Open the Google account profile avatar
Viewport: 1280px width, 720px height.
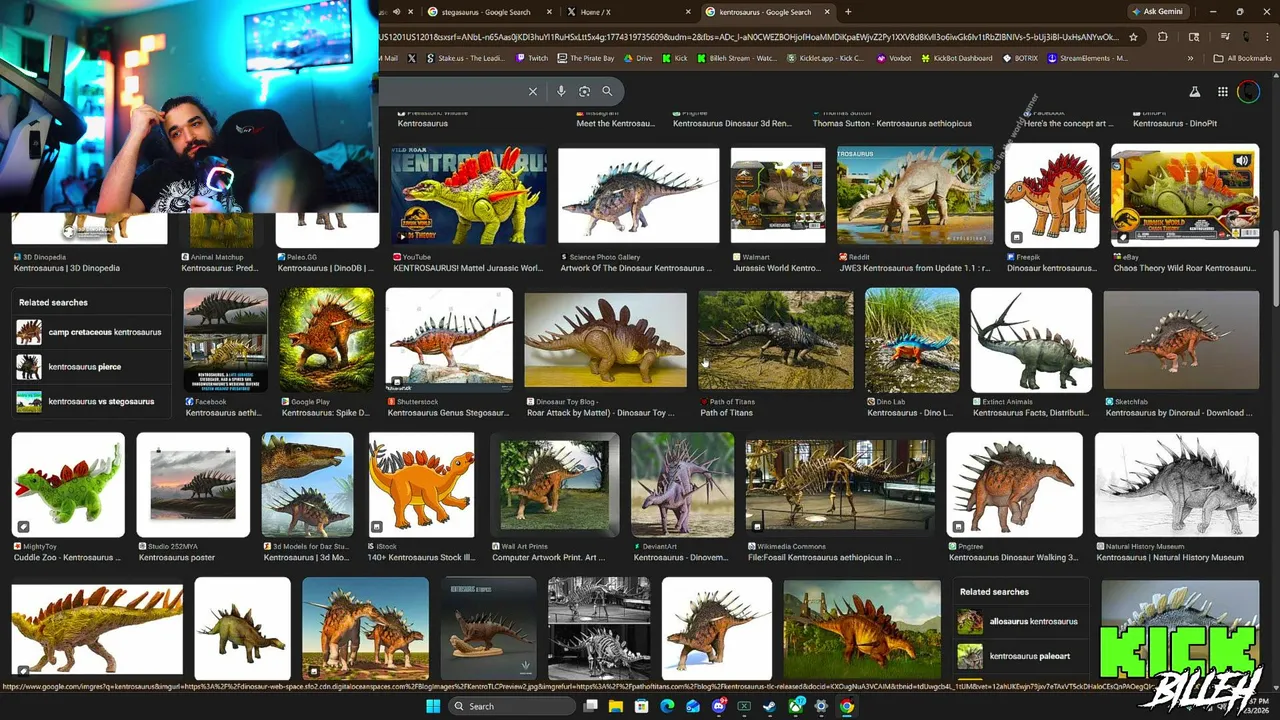1249,92
